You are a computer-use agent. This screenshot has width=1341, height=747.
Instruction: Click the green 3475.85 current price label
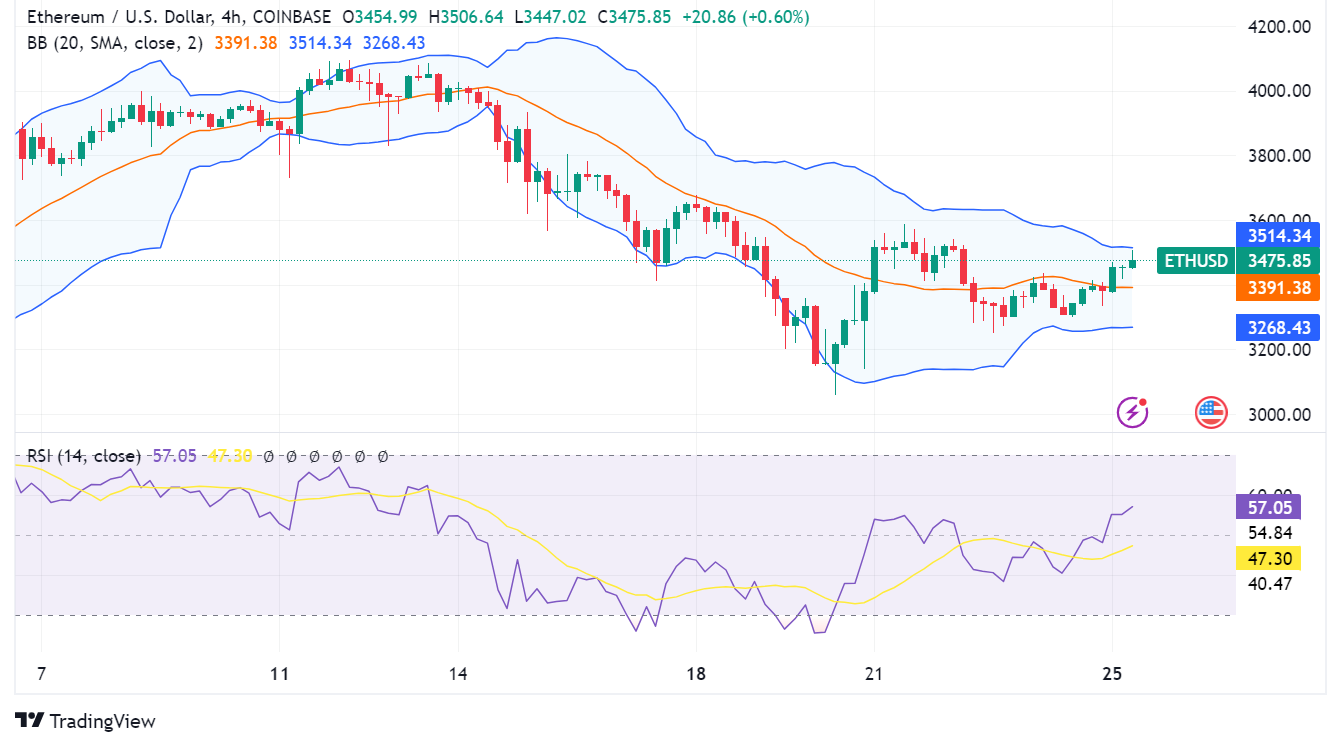tap(1277, 261)
